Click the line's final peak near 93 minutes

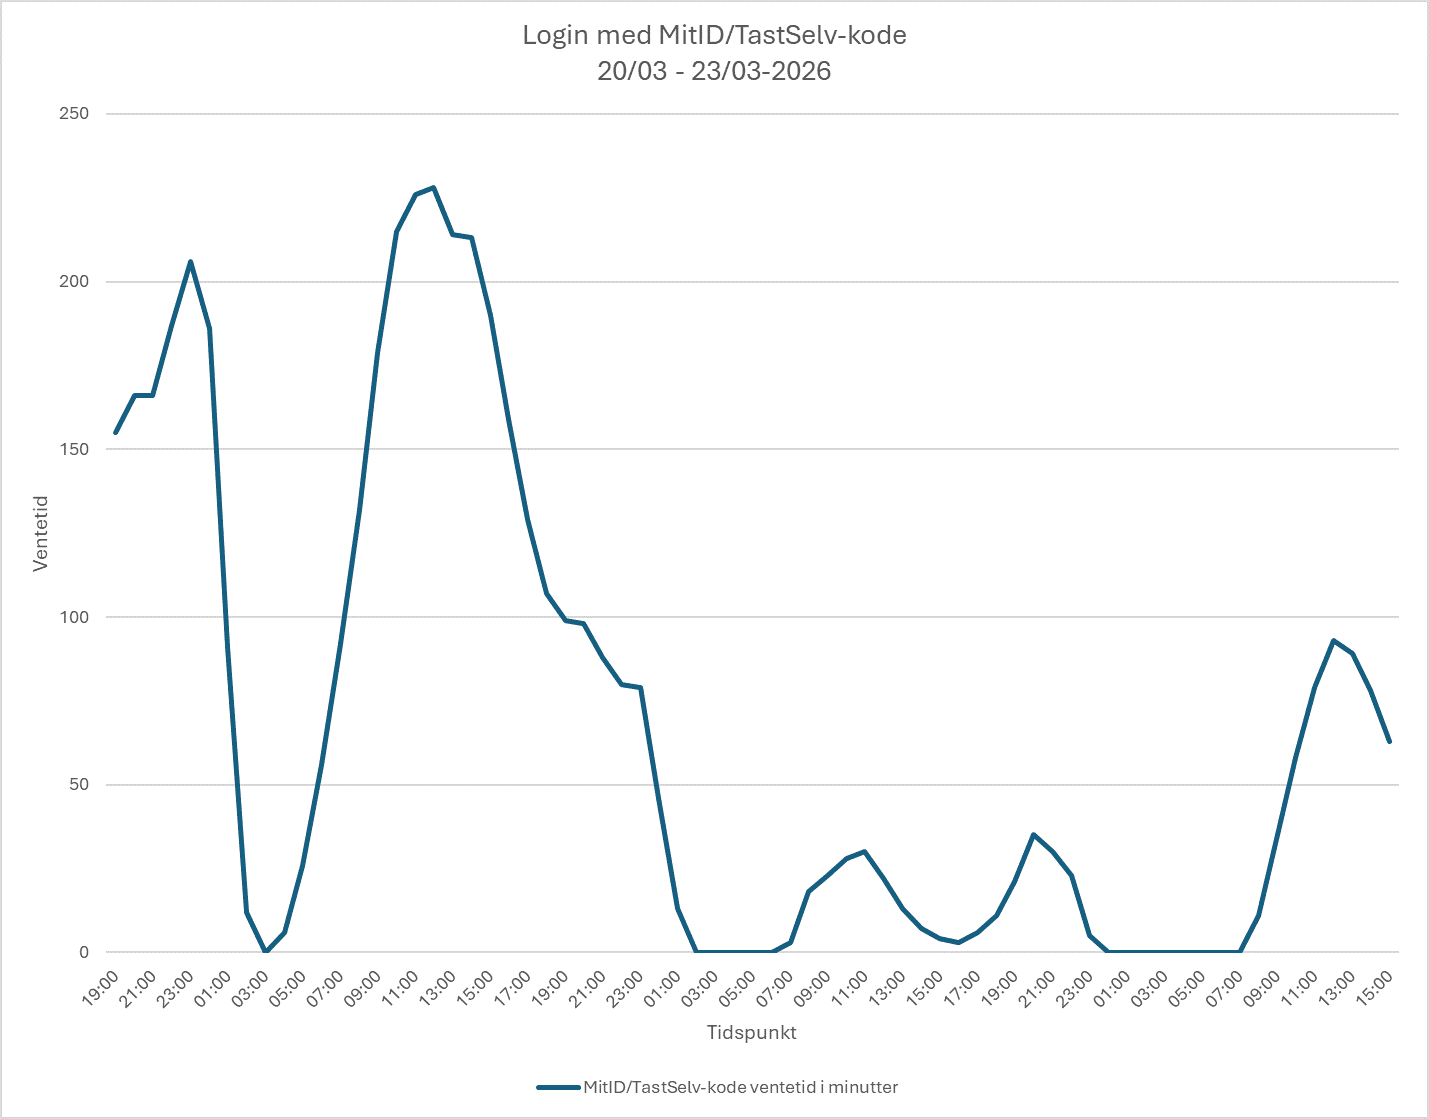coord(1333,640)
